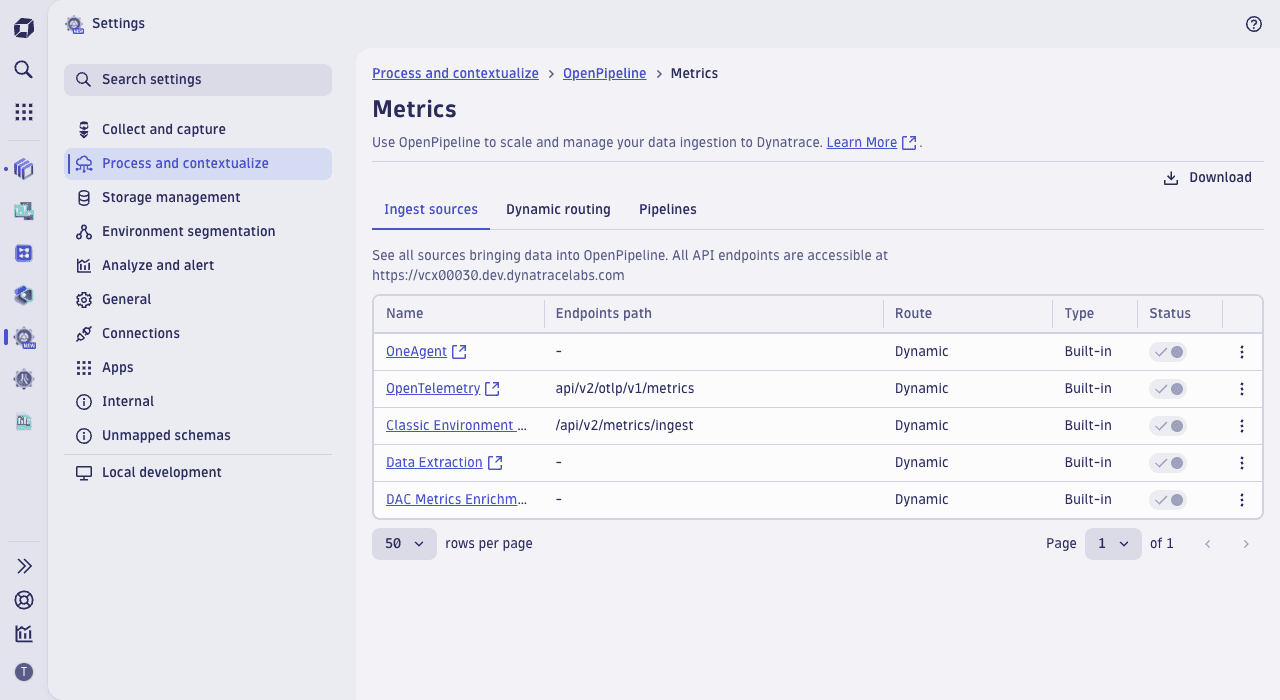Switch to Pipelines tab
Viewport: 1280px width, 700px height.
(668, 210)
